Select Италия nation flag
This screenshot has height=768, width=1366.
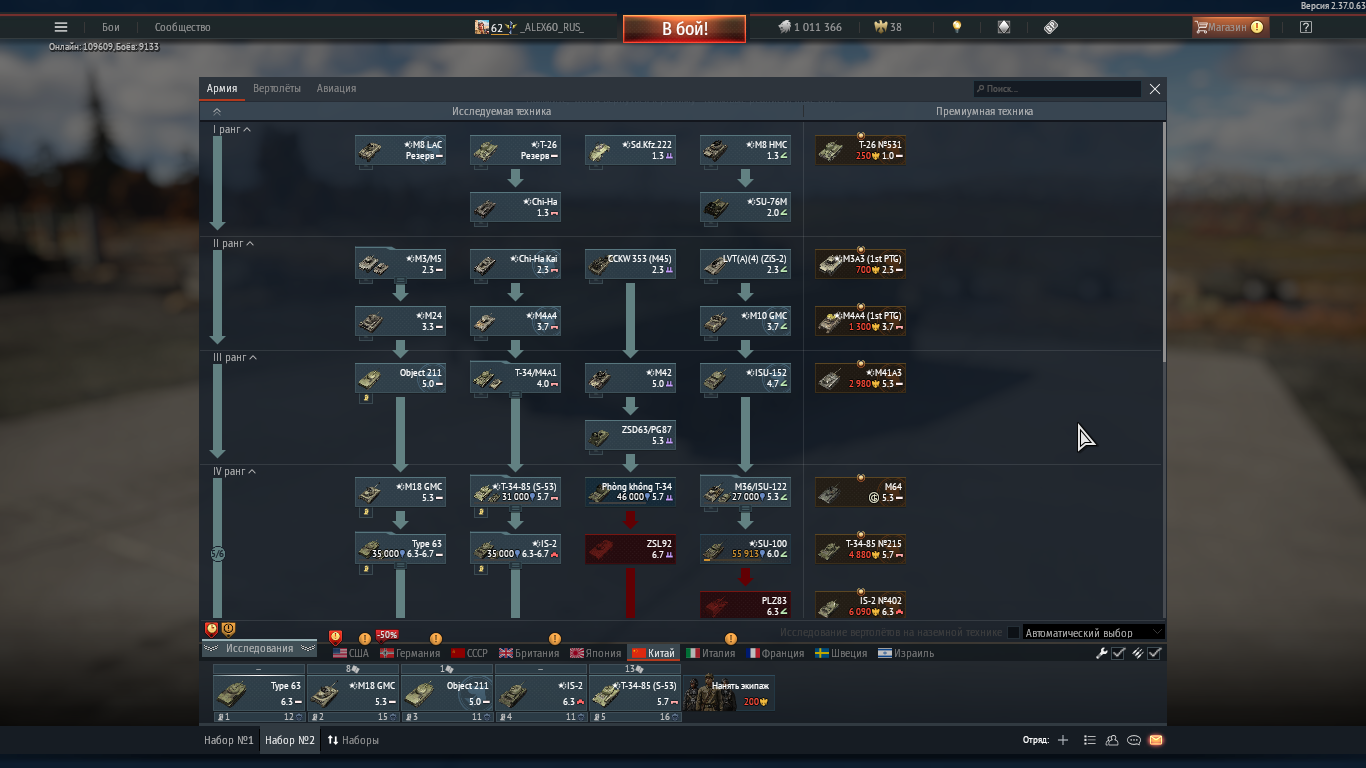click(710, 653)
